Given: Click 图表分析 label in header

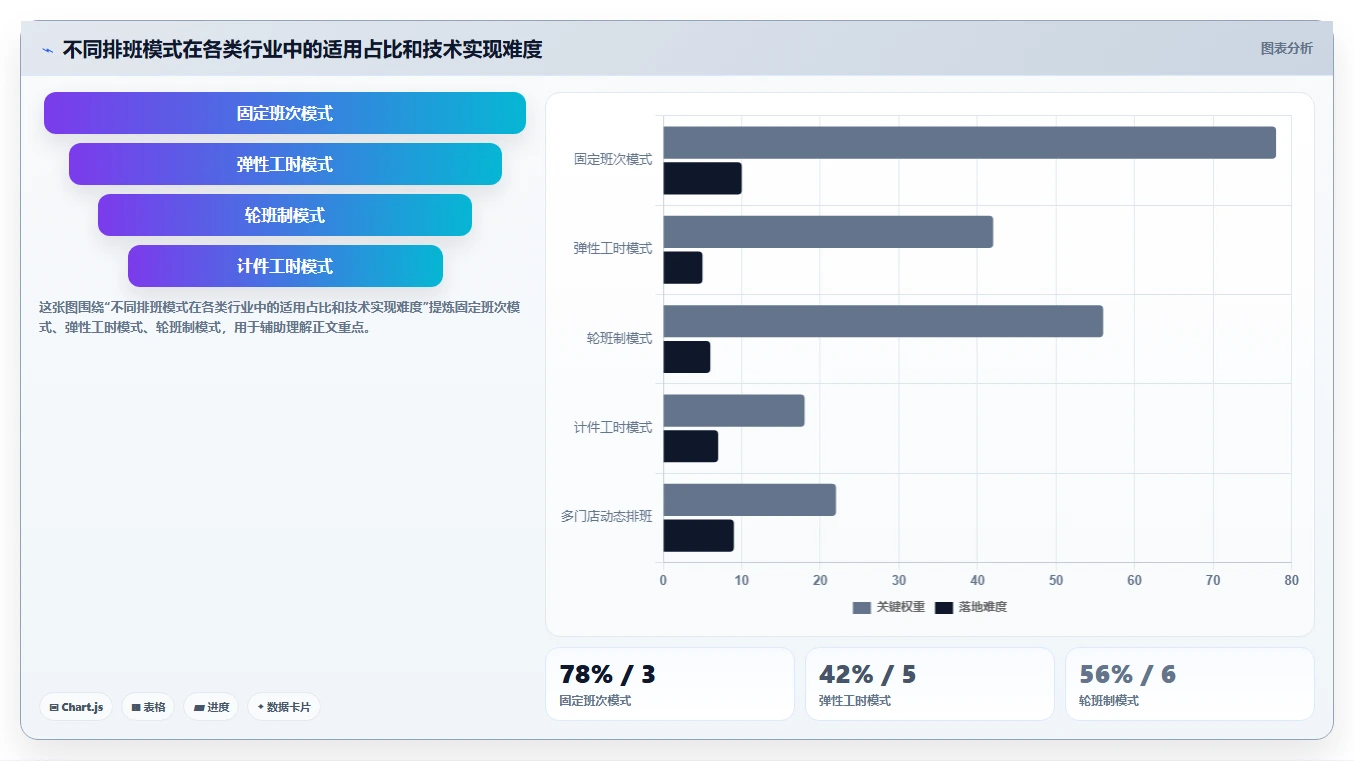Looking at the screenshot, I should [1286, 48].
